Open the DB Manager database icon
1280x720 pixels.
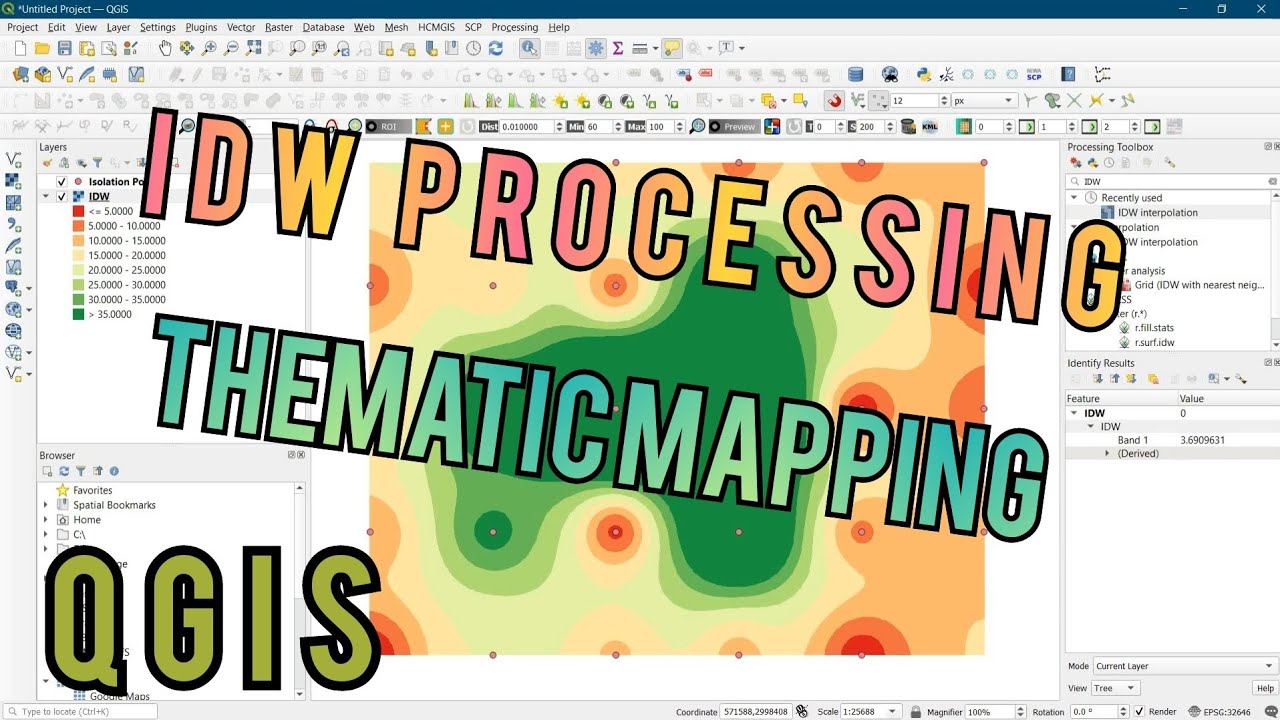[x=855, y=74]
